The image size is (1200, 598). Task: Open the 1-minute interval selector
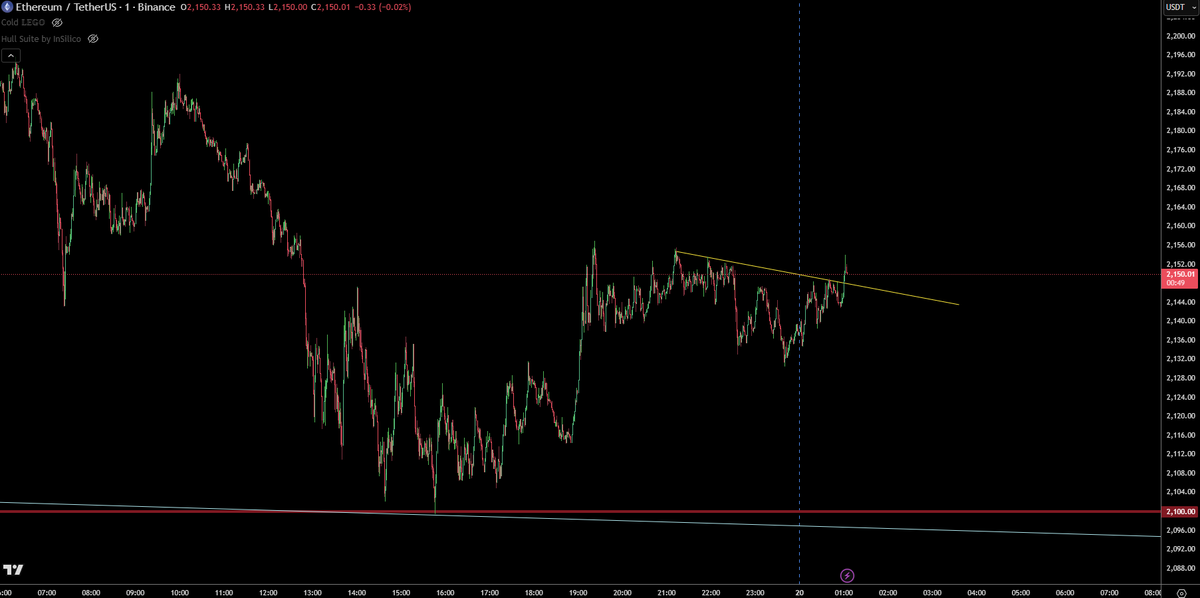tap(126, 8)
